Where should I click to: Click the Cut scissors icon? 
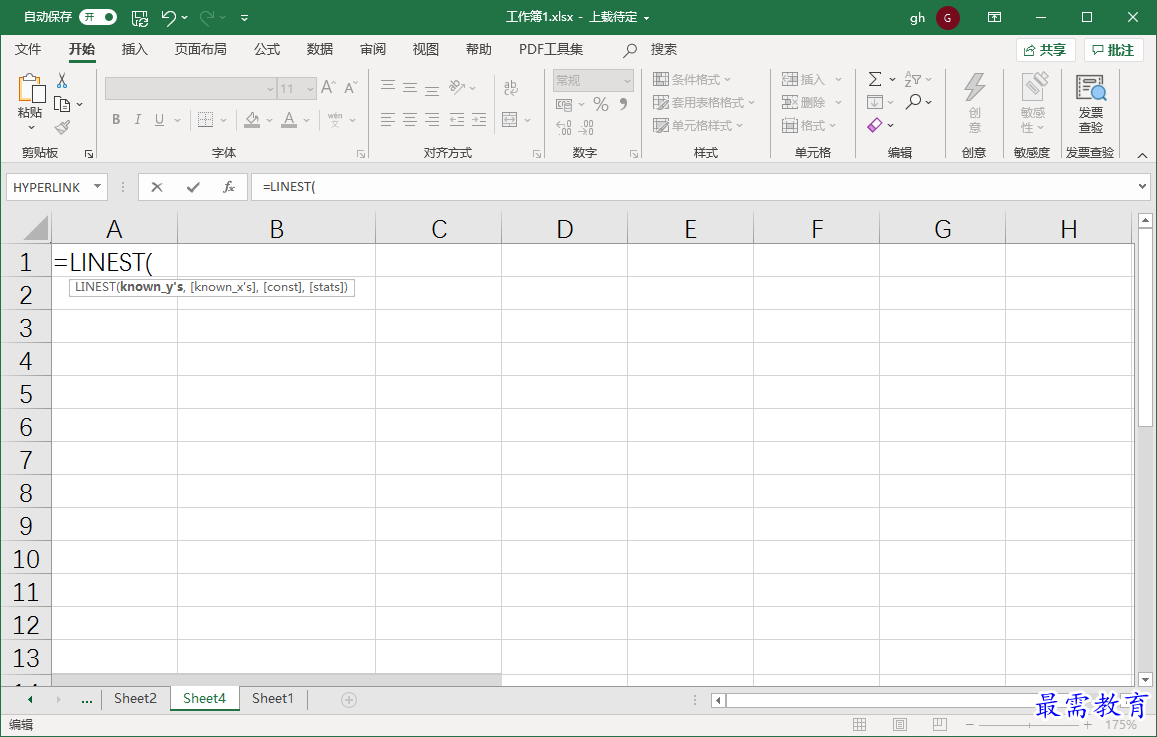coord(62,80)
